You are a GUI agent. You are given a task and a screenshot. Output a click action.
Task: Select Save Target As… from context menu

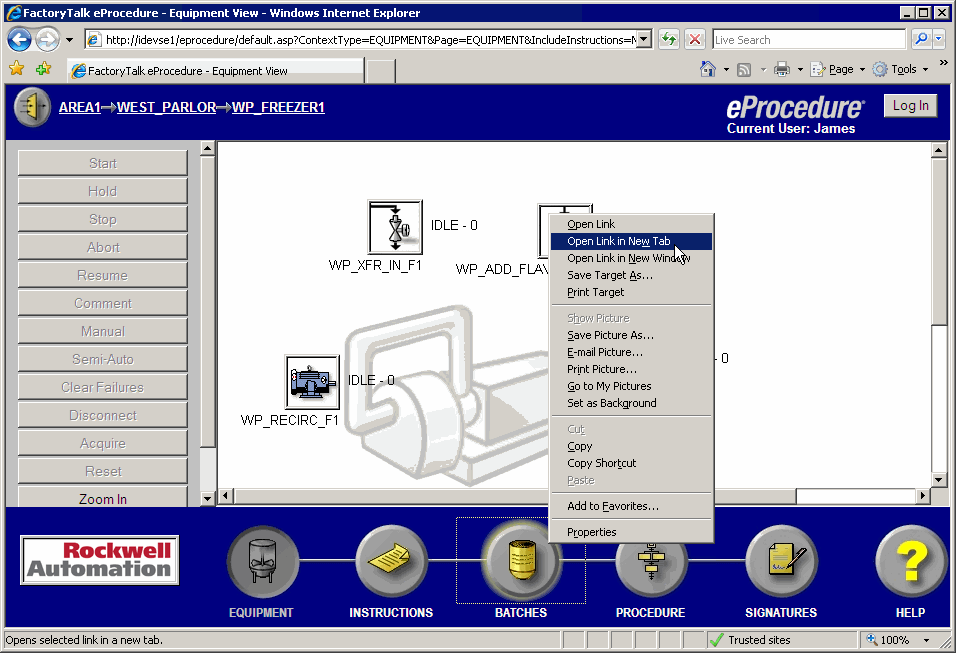coord(631,276)
